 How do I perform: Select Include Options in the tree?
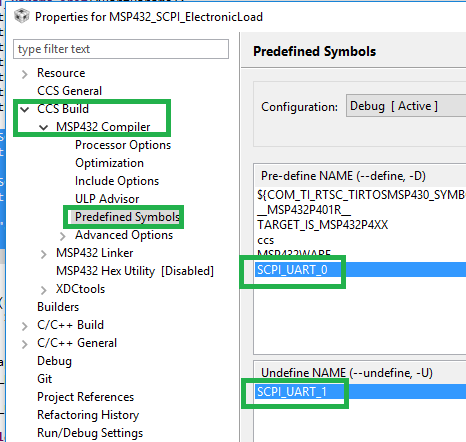(117, 181)
